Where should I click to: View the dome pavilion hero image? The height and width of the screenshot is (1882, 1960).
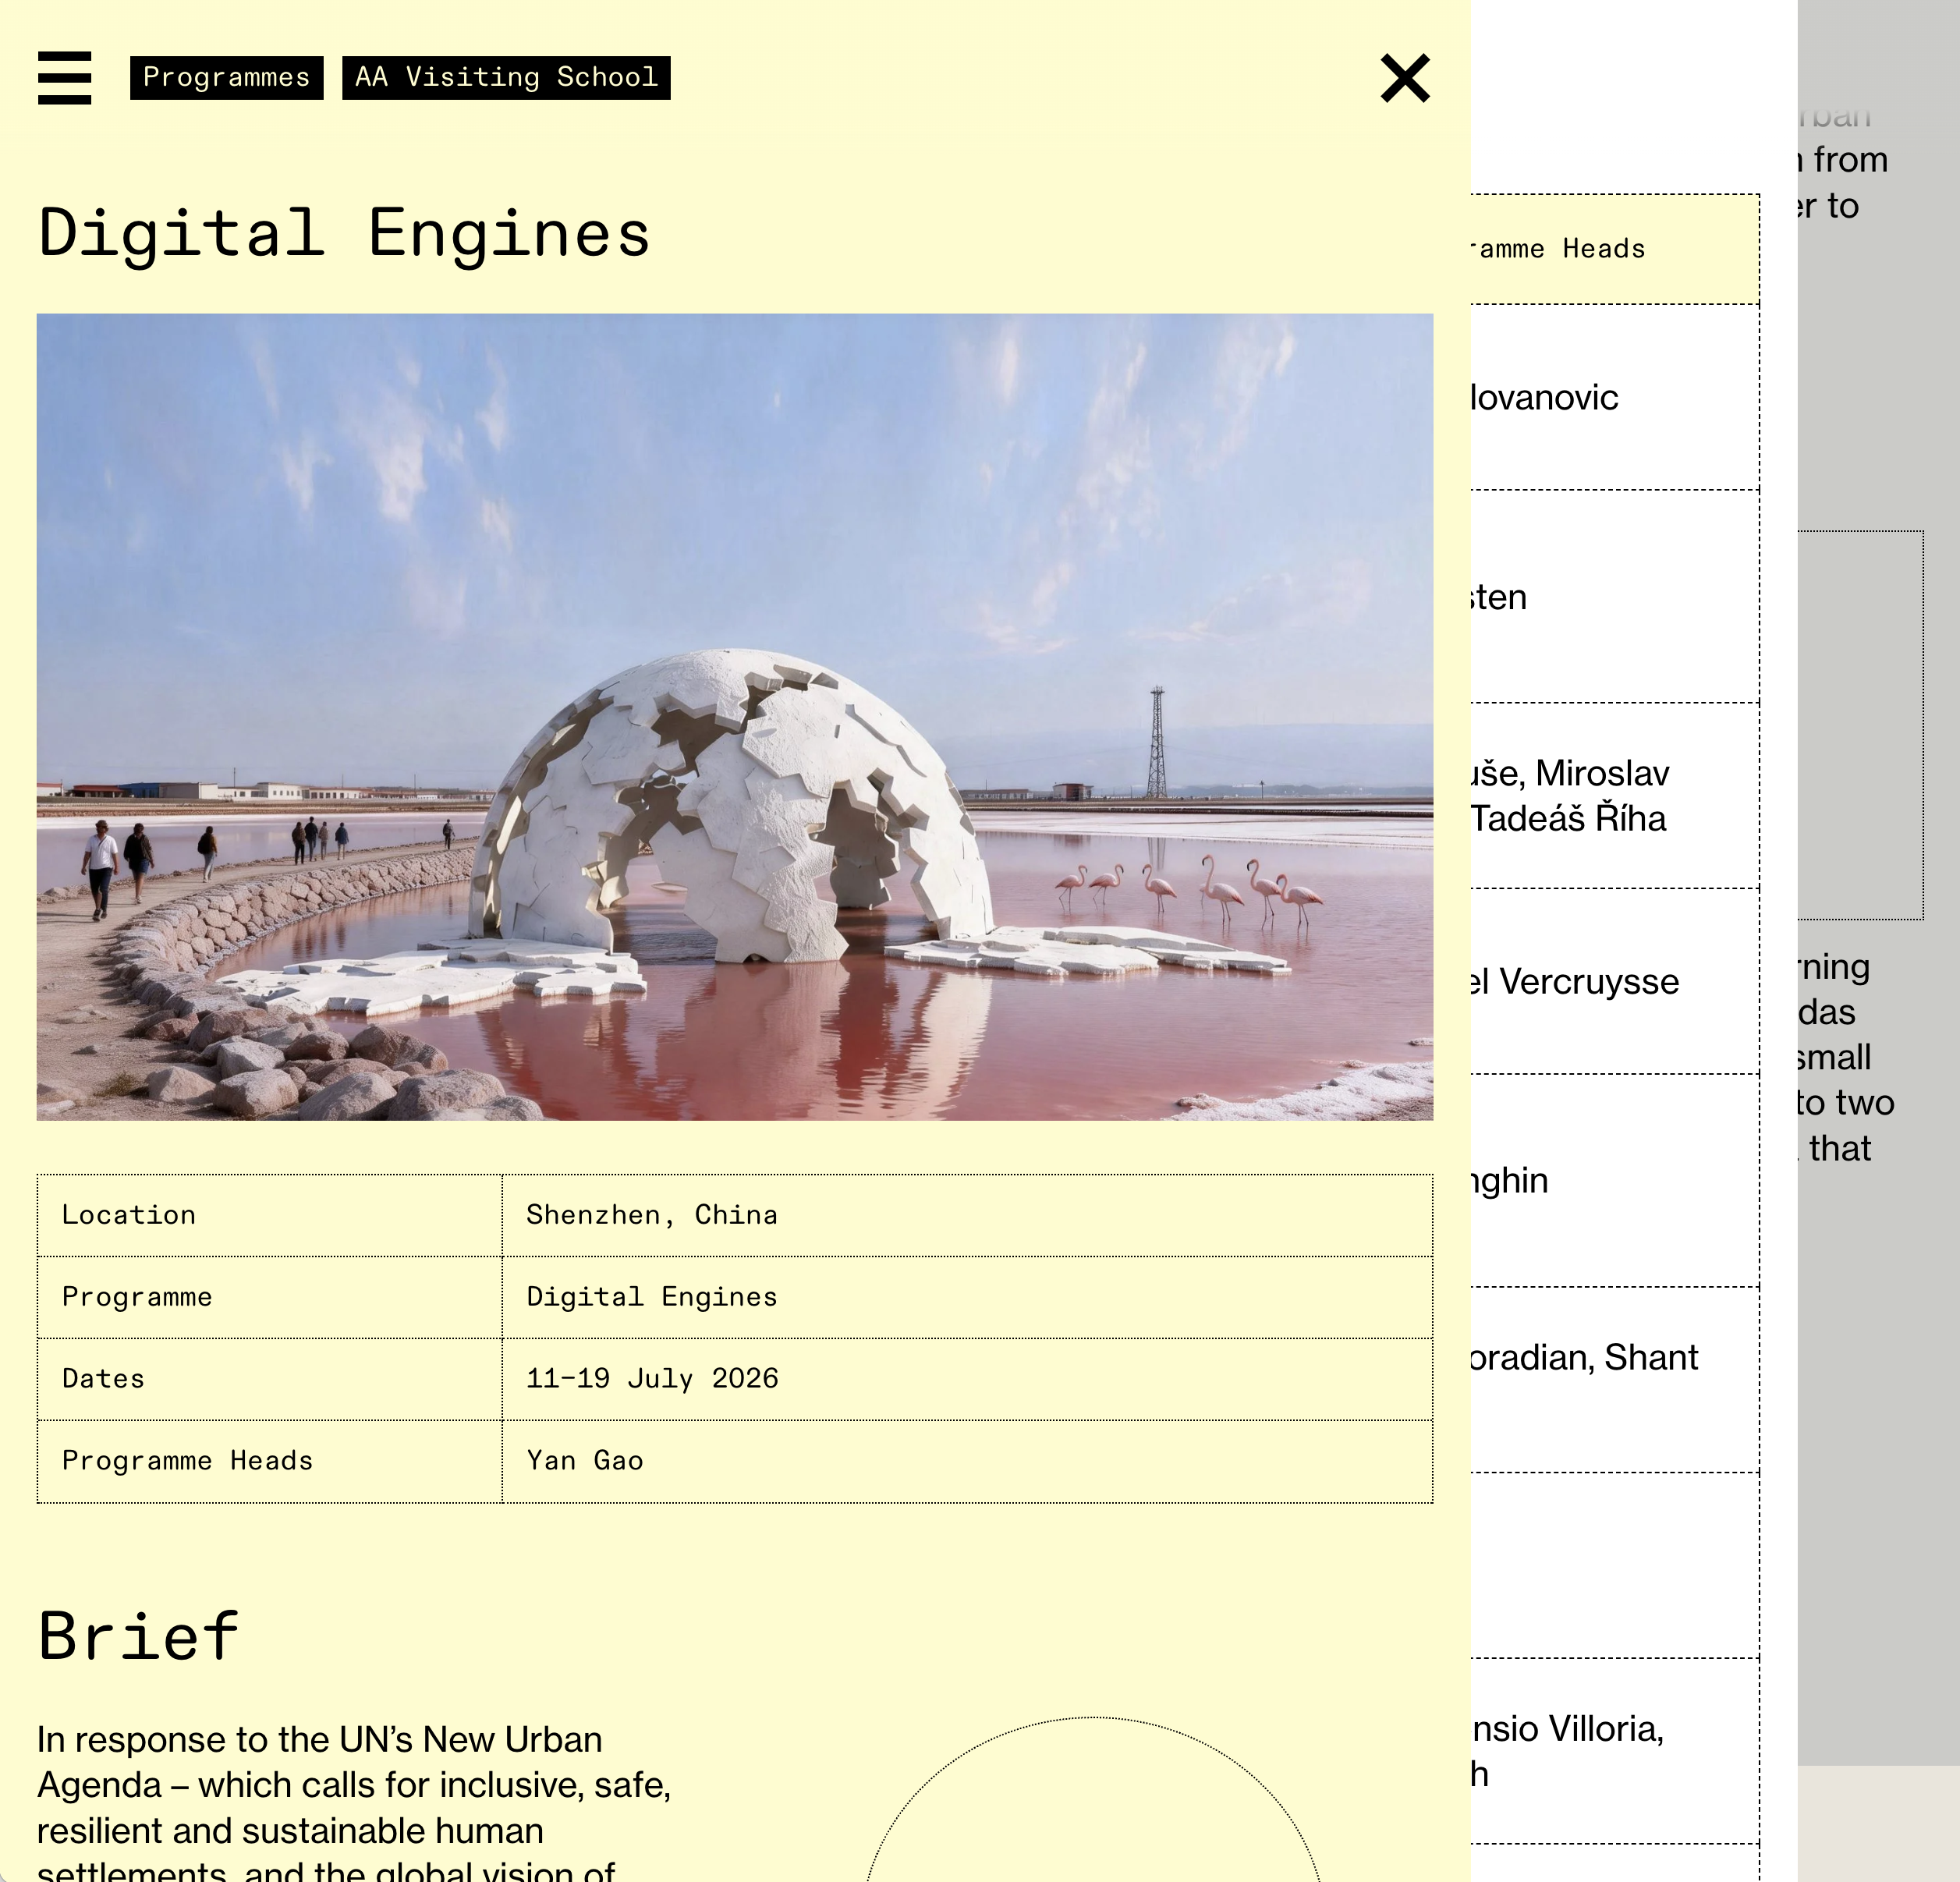pyautogui.click(x=735, y=717)
